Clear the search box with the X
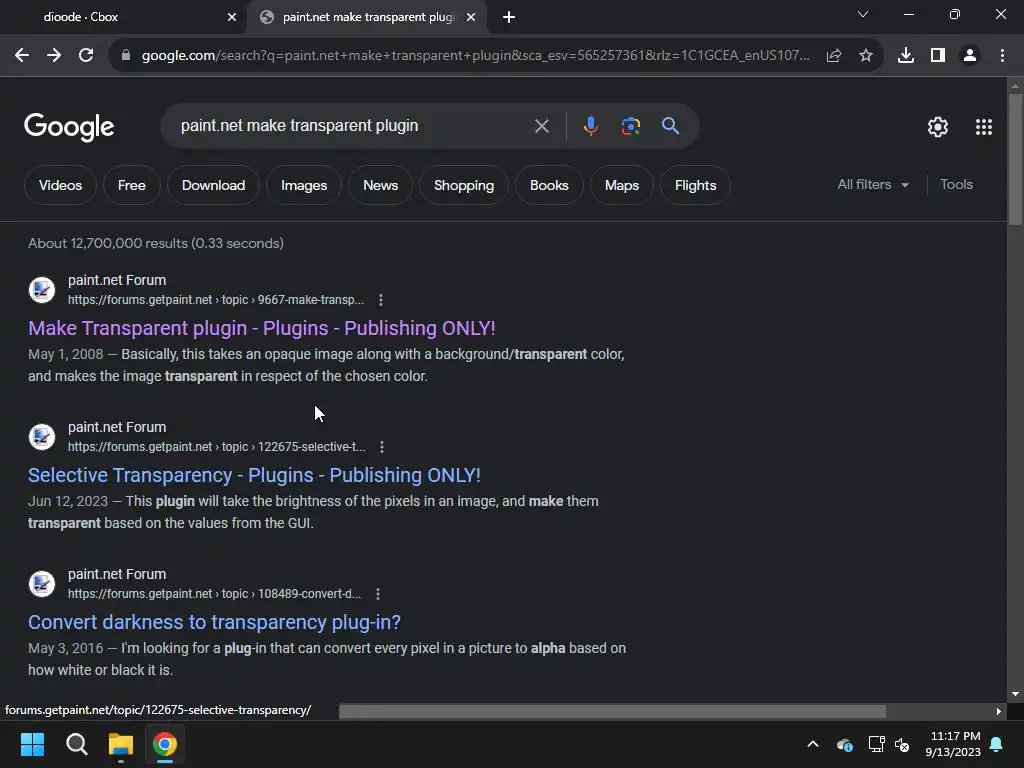This screenshot has width=1024, height=768. pos(542,126)
